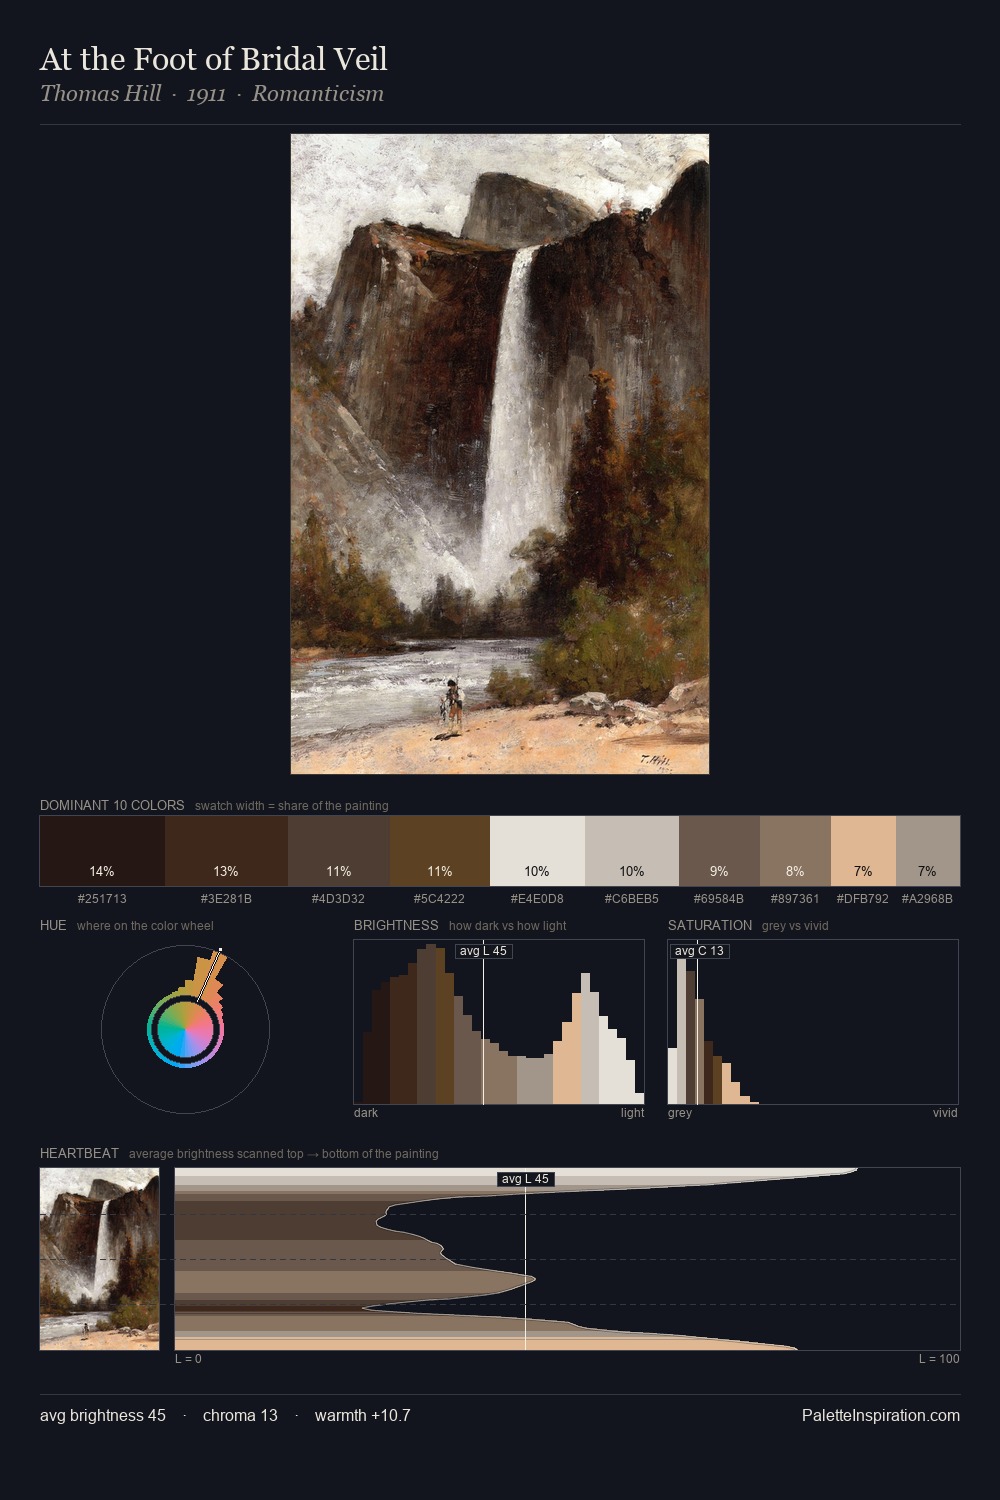Click the light axis label
1000x1500 pixels.
[x=633, y=1112]
